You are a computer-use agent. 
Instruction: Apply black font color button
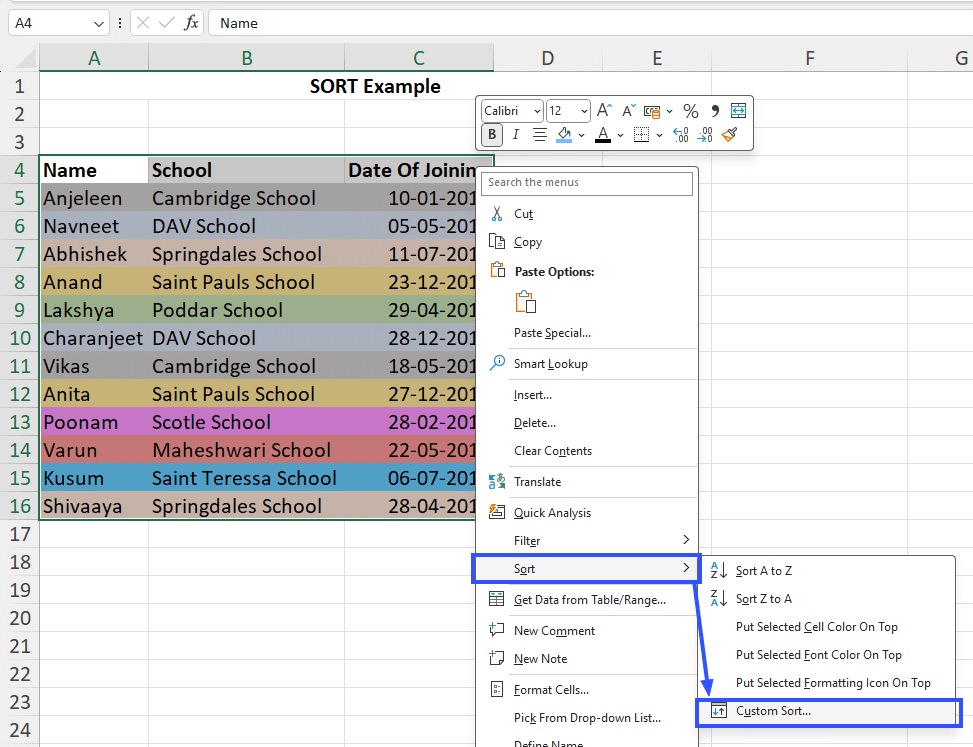click(603, 135)
